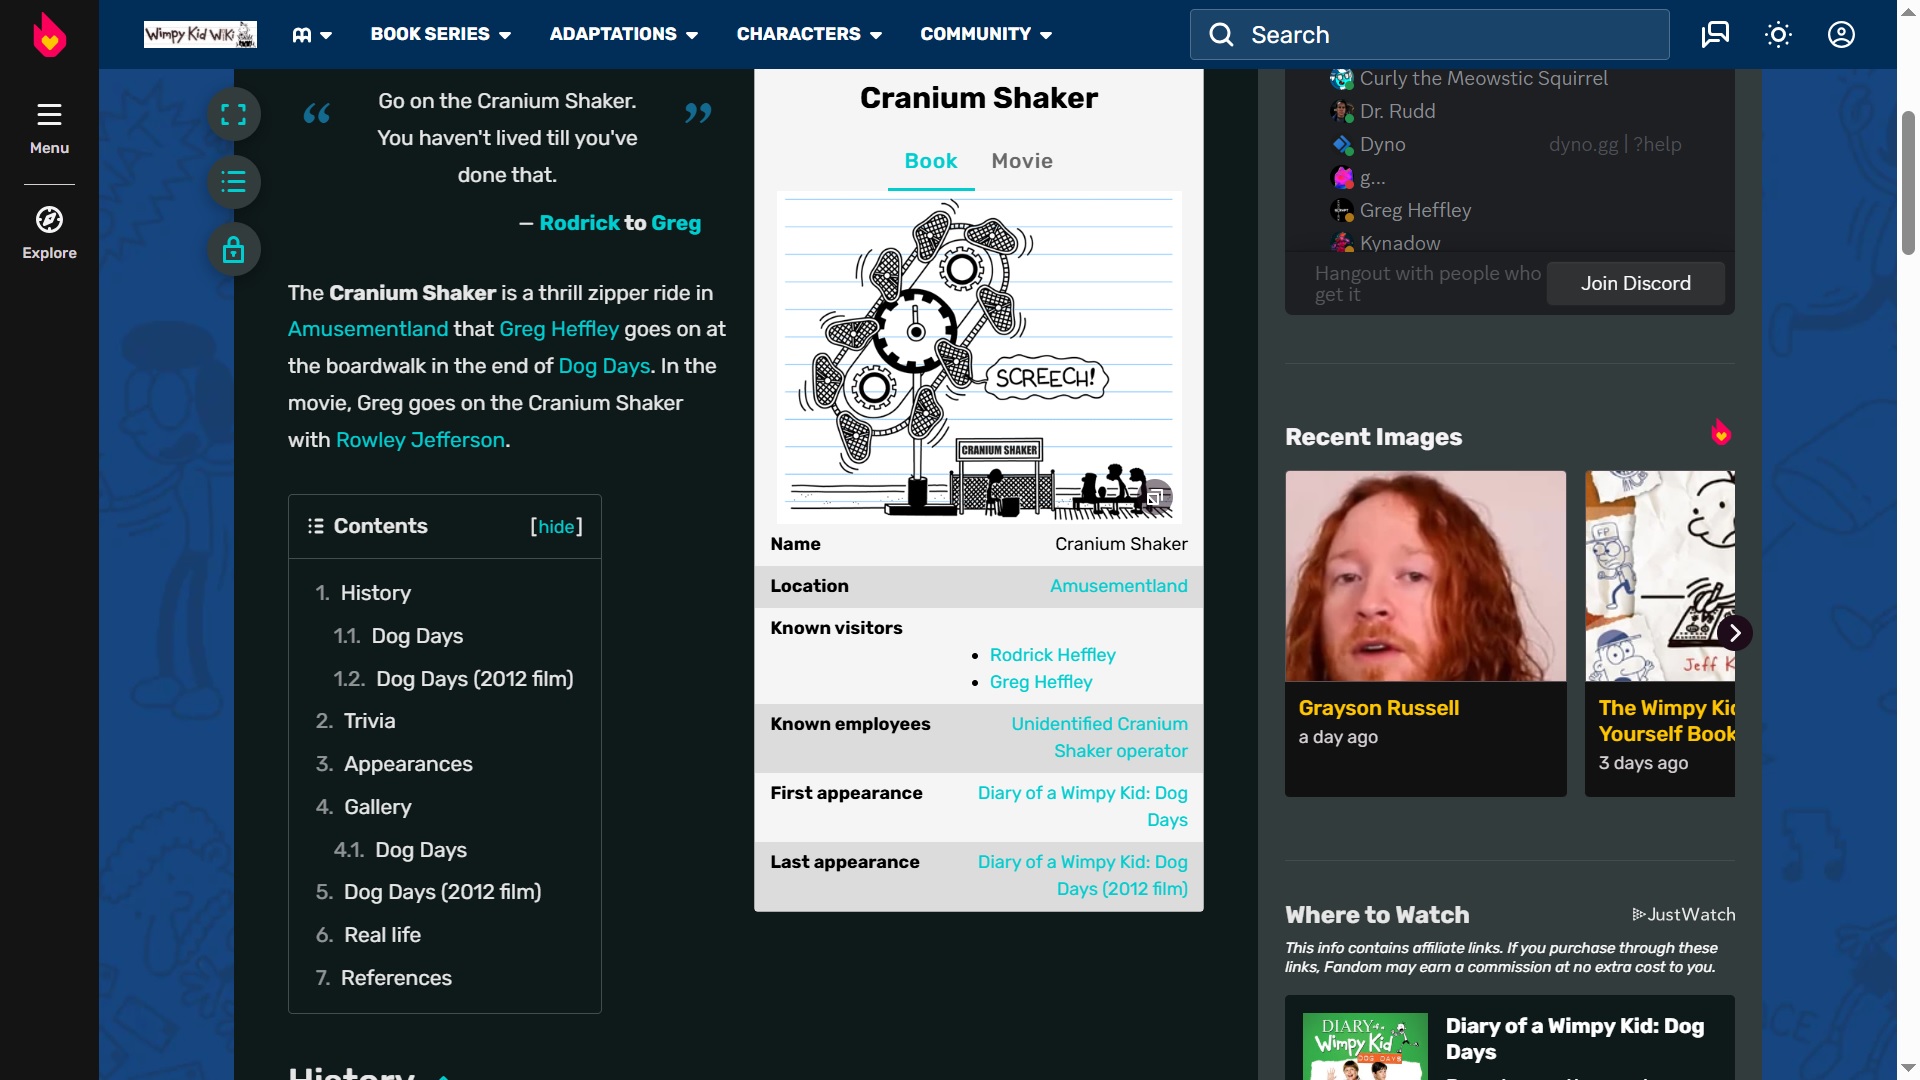Click Curly the Meowstic Squirrel avatar
This screenshot has width=1920, height=1080.
[1342, 79]
